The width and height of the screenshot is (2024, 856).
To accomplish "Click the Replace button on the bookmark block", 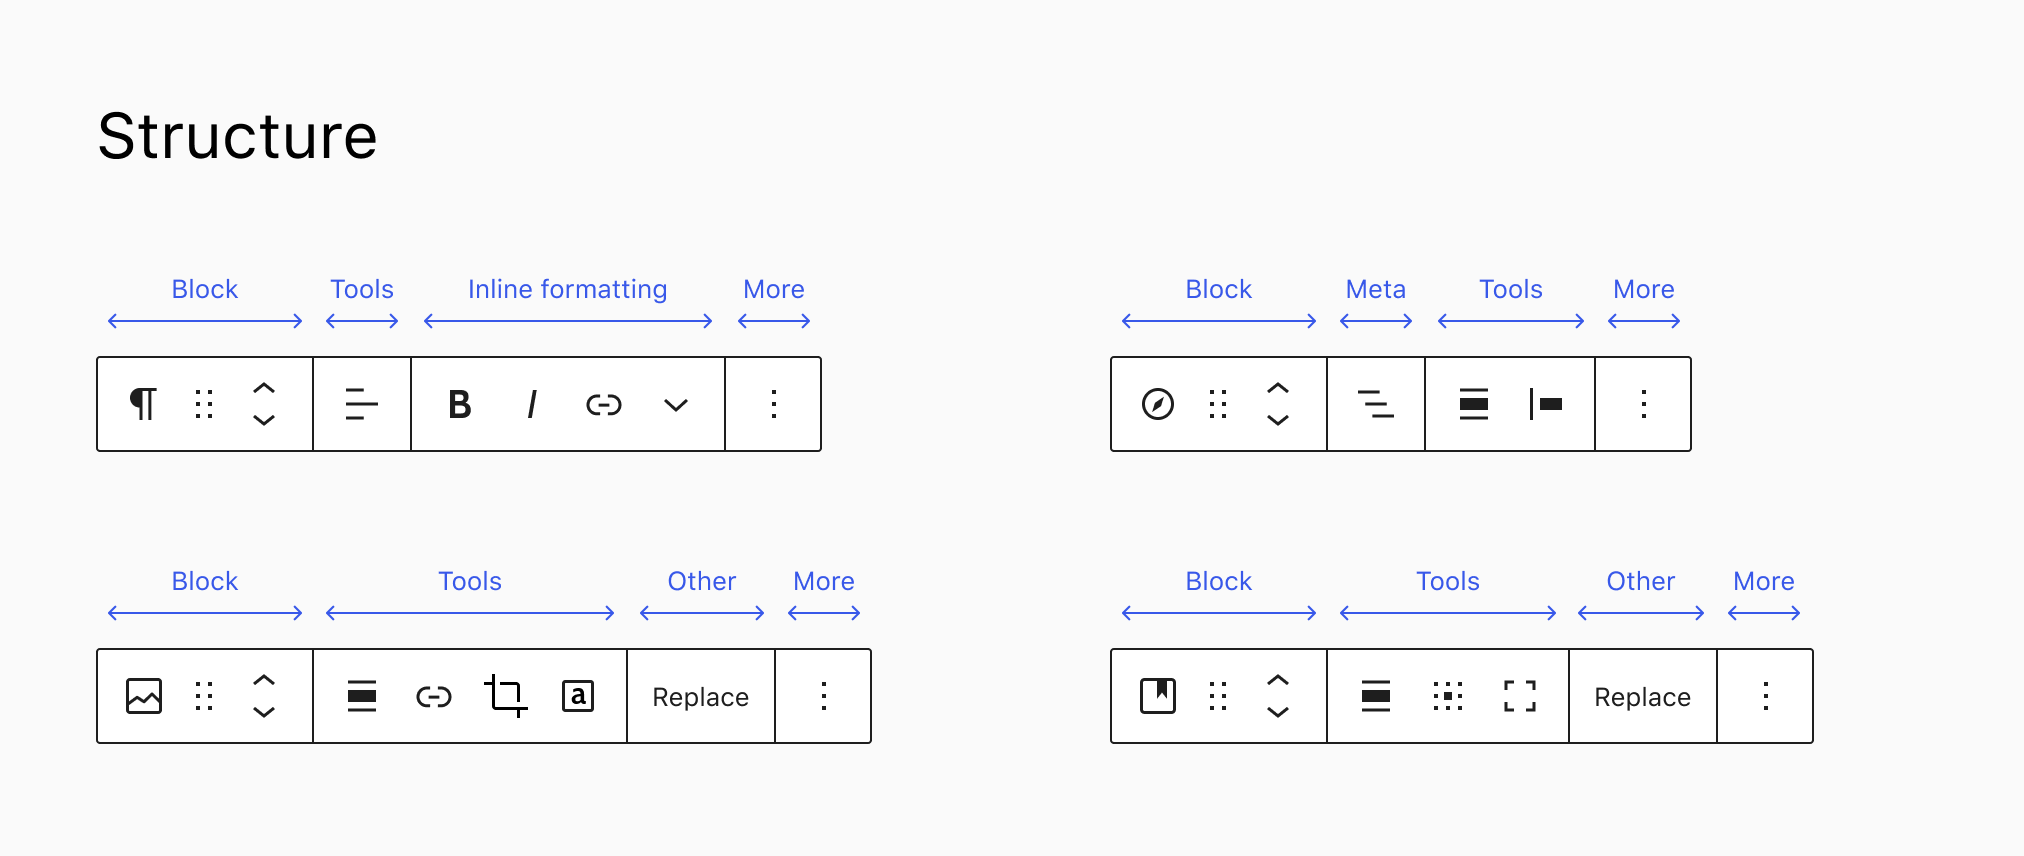I will coord(1641,696).
